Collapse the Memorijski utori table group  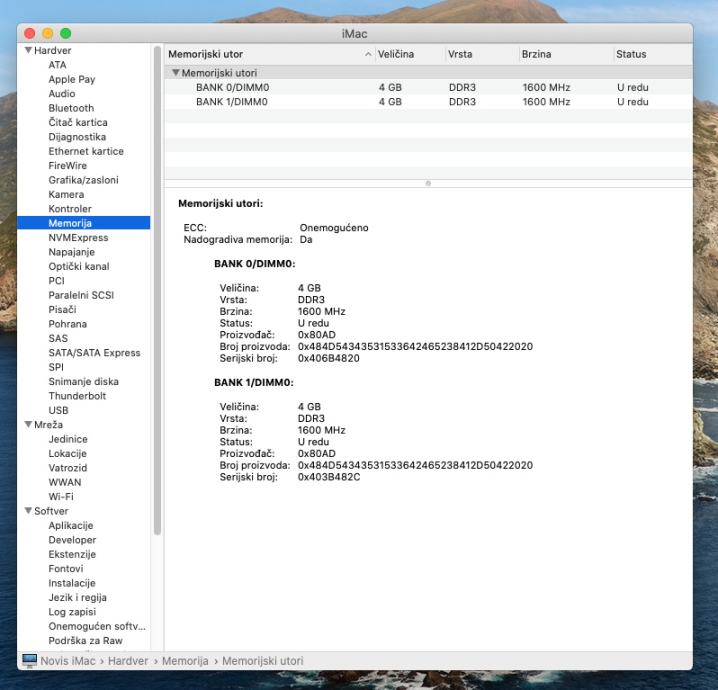coord(175,73)
